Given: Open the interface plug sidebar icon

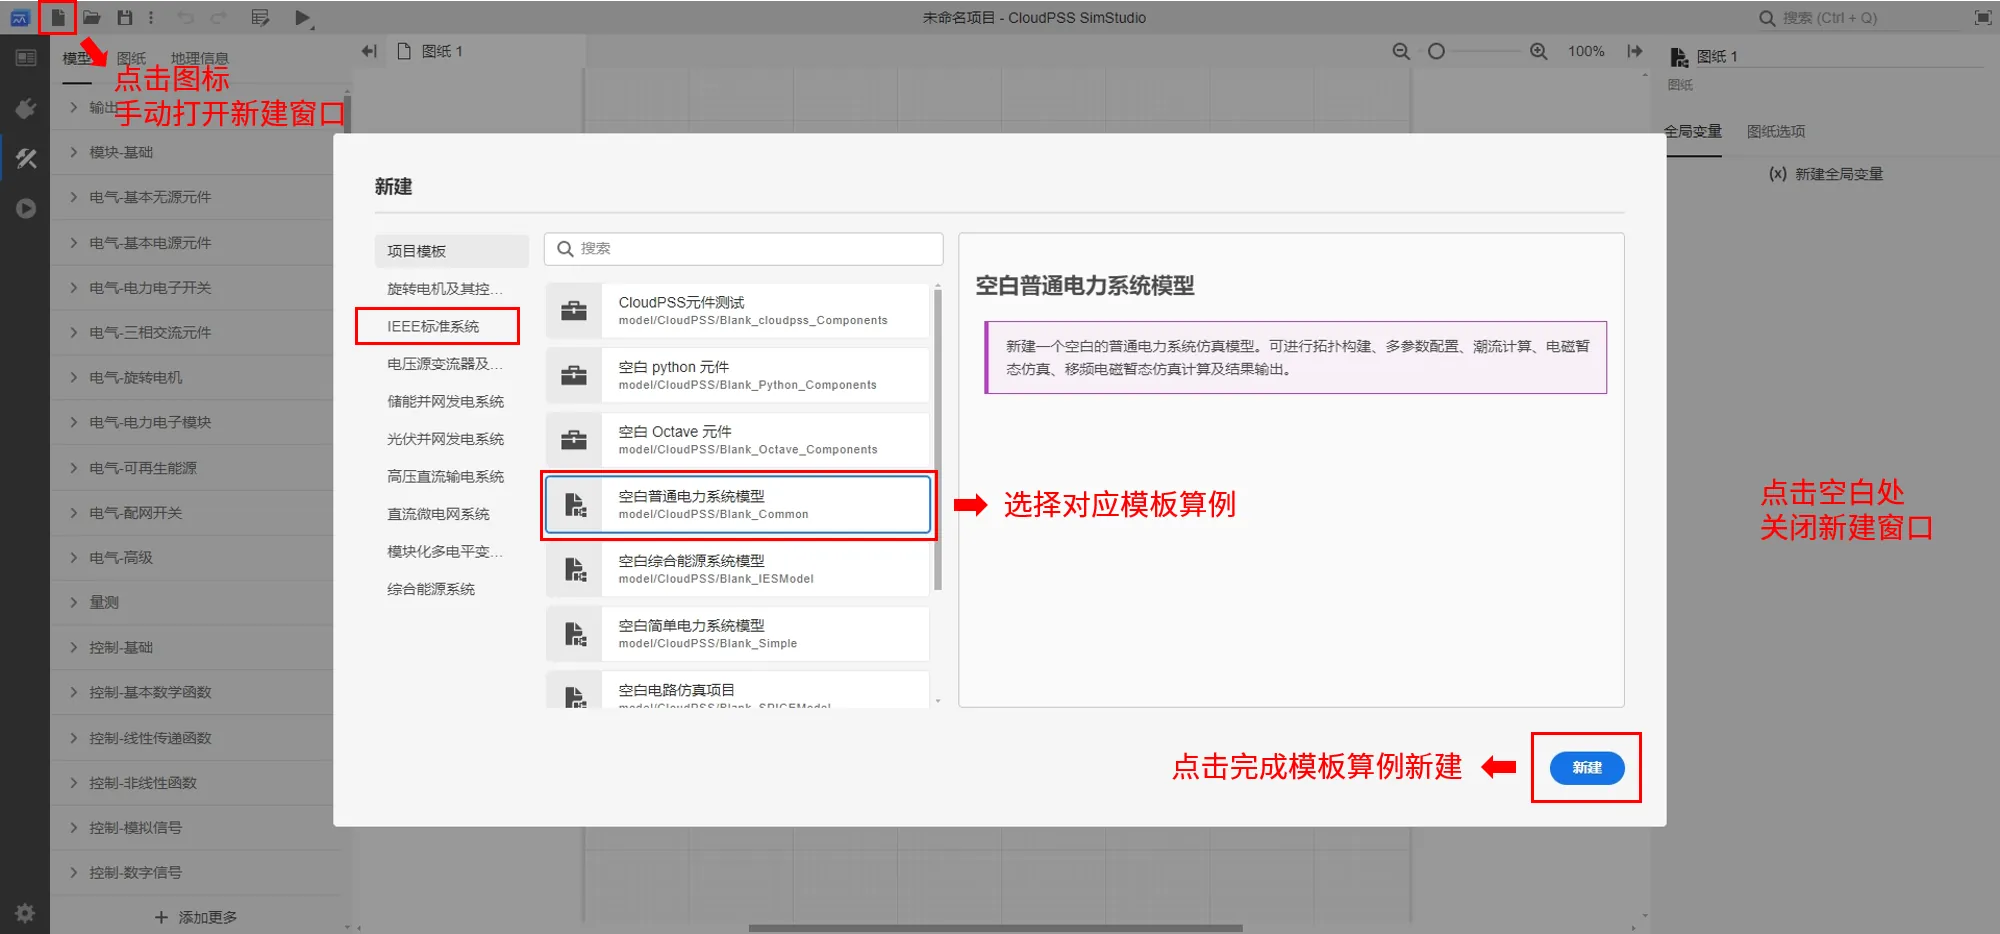Looking at the screenshot, I should pyautogui.click(x=26, y=108).
